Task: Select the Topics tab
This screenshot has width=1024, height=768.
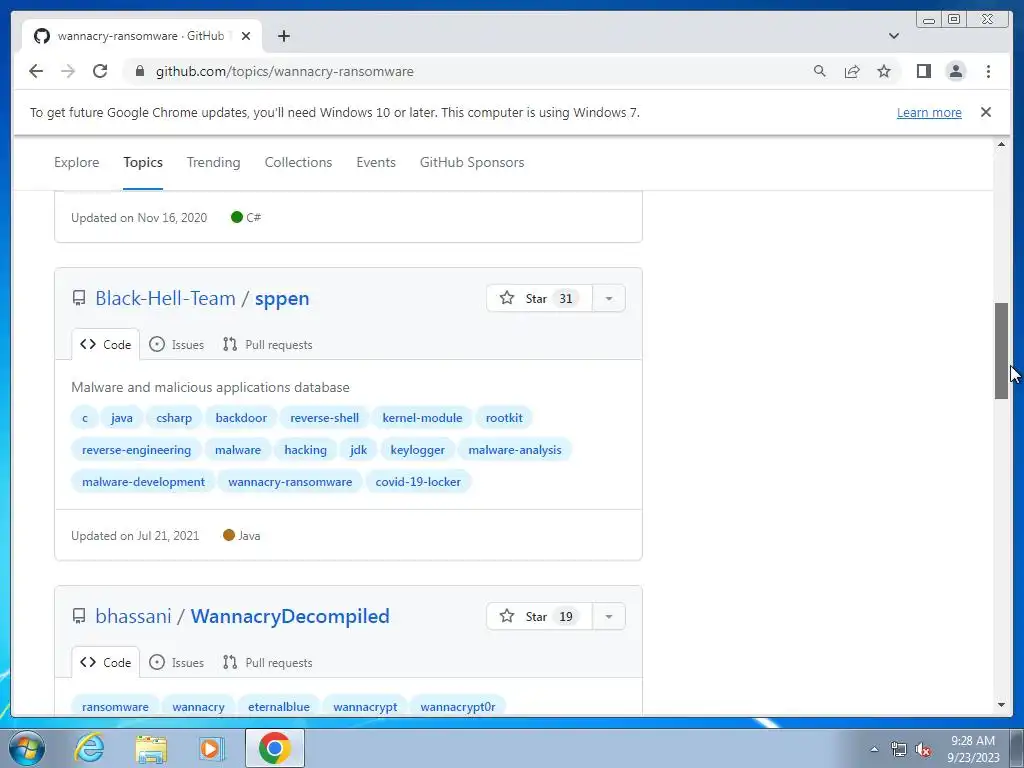Action: [143, 163]
